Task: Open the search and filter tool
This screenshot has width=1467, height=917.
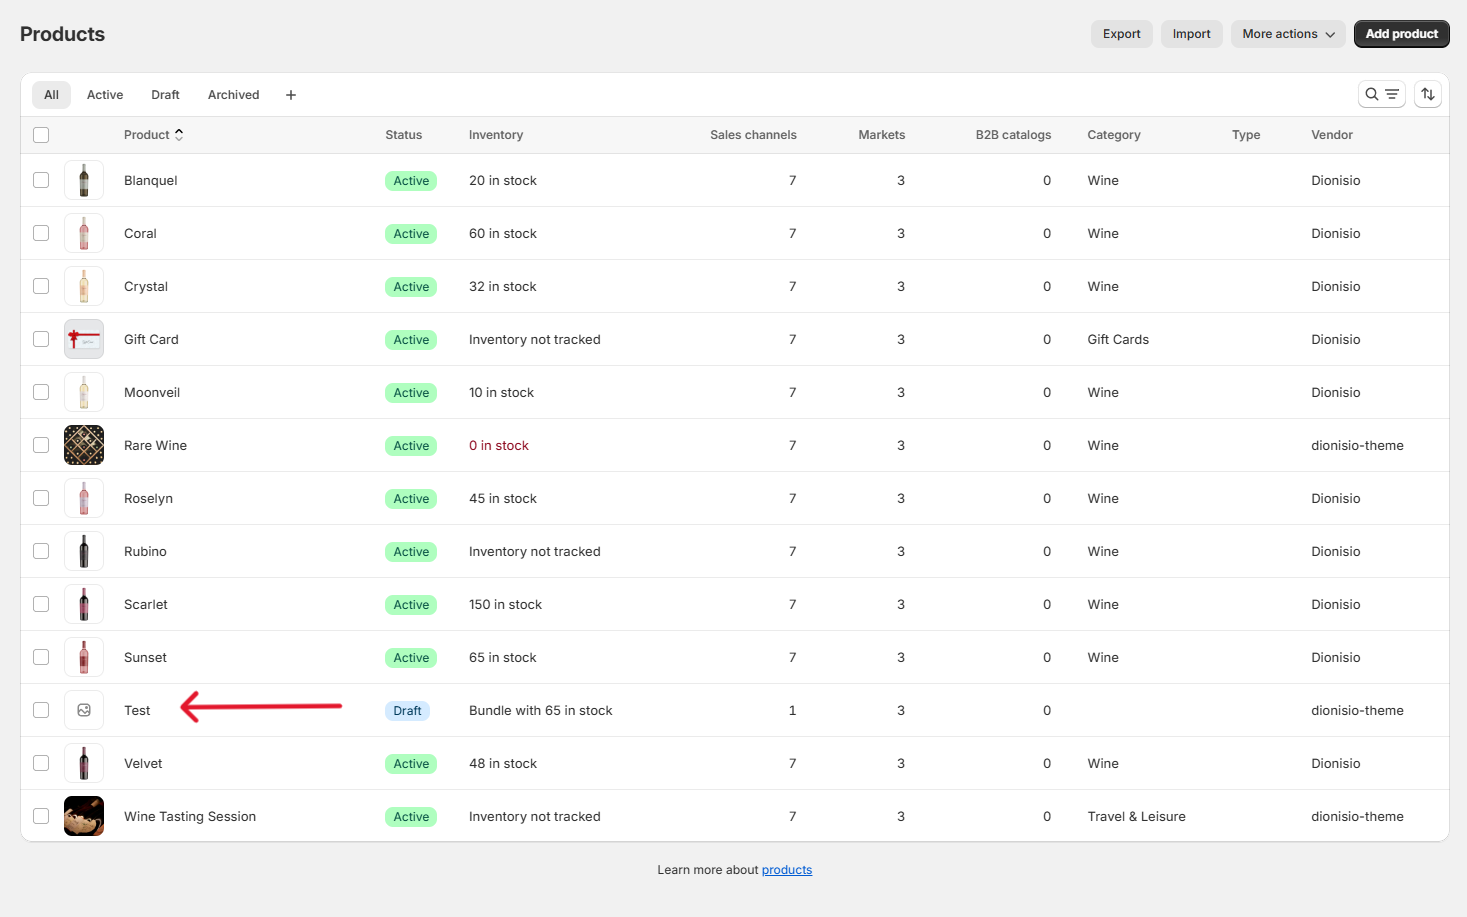Action: point(1381,94)
